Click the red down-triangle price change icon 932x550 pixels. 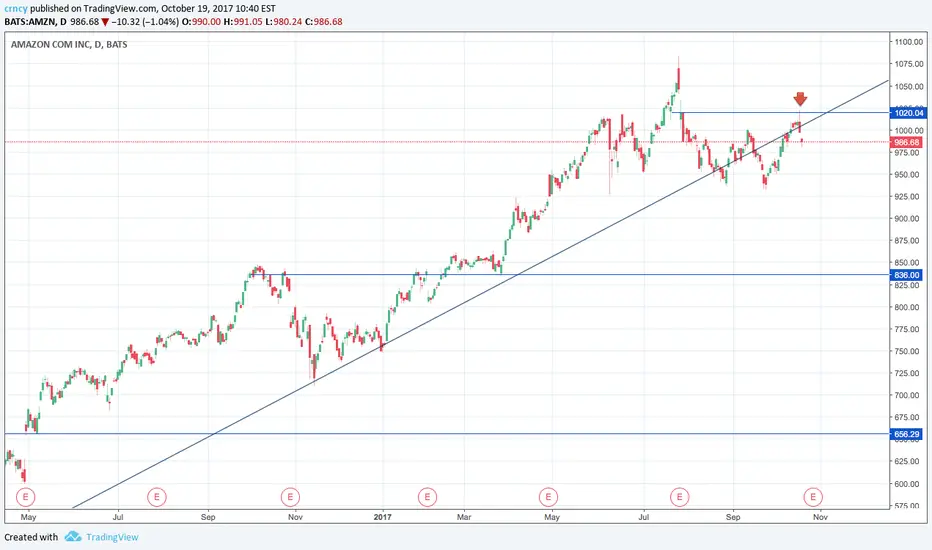click(105, 22)
